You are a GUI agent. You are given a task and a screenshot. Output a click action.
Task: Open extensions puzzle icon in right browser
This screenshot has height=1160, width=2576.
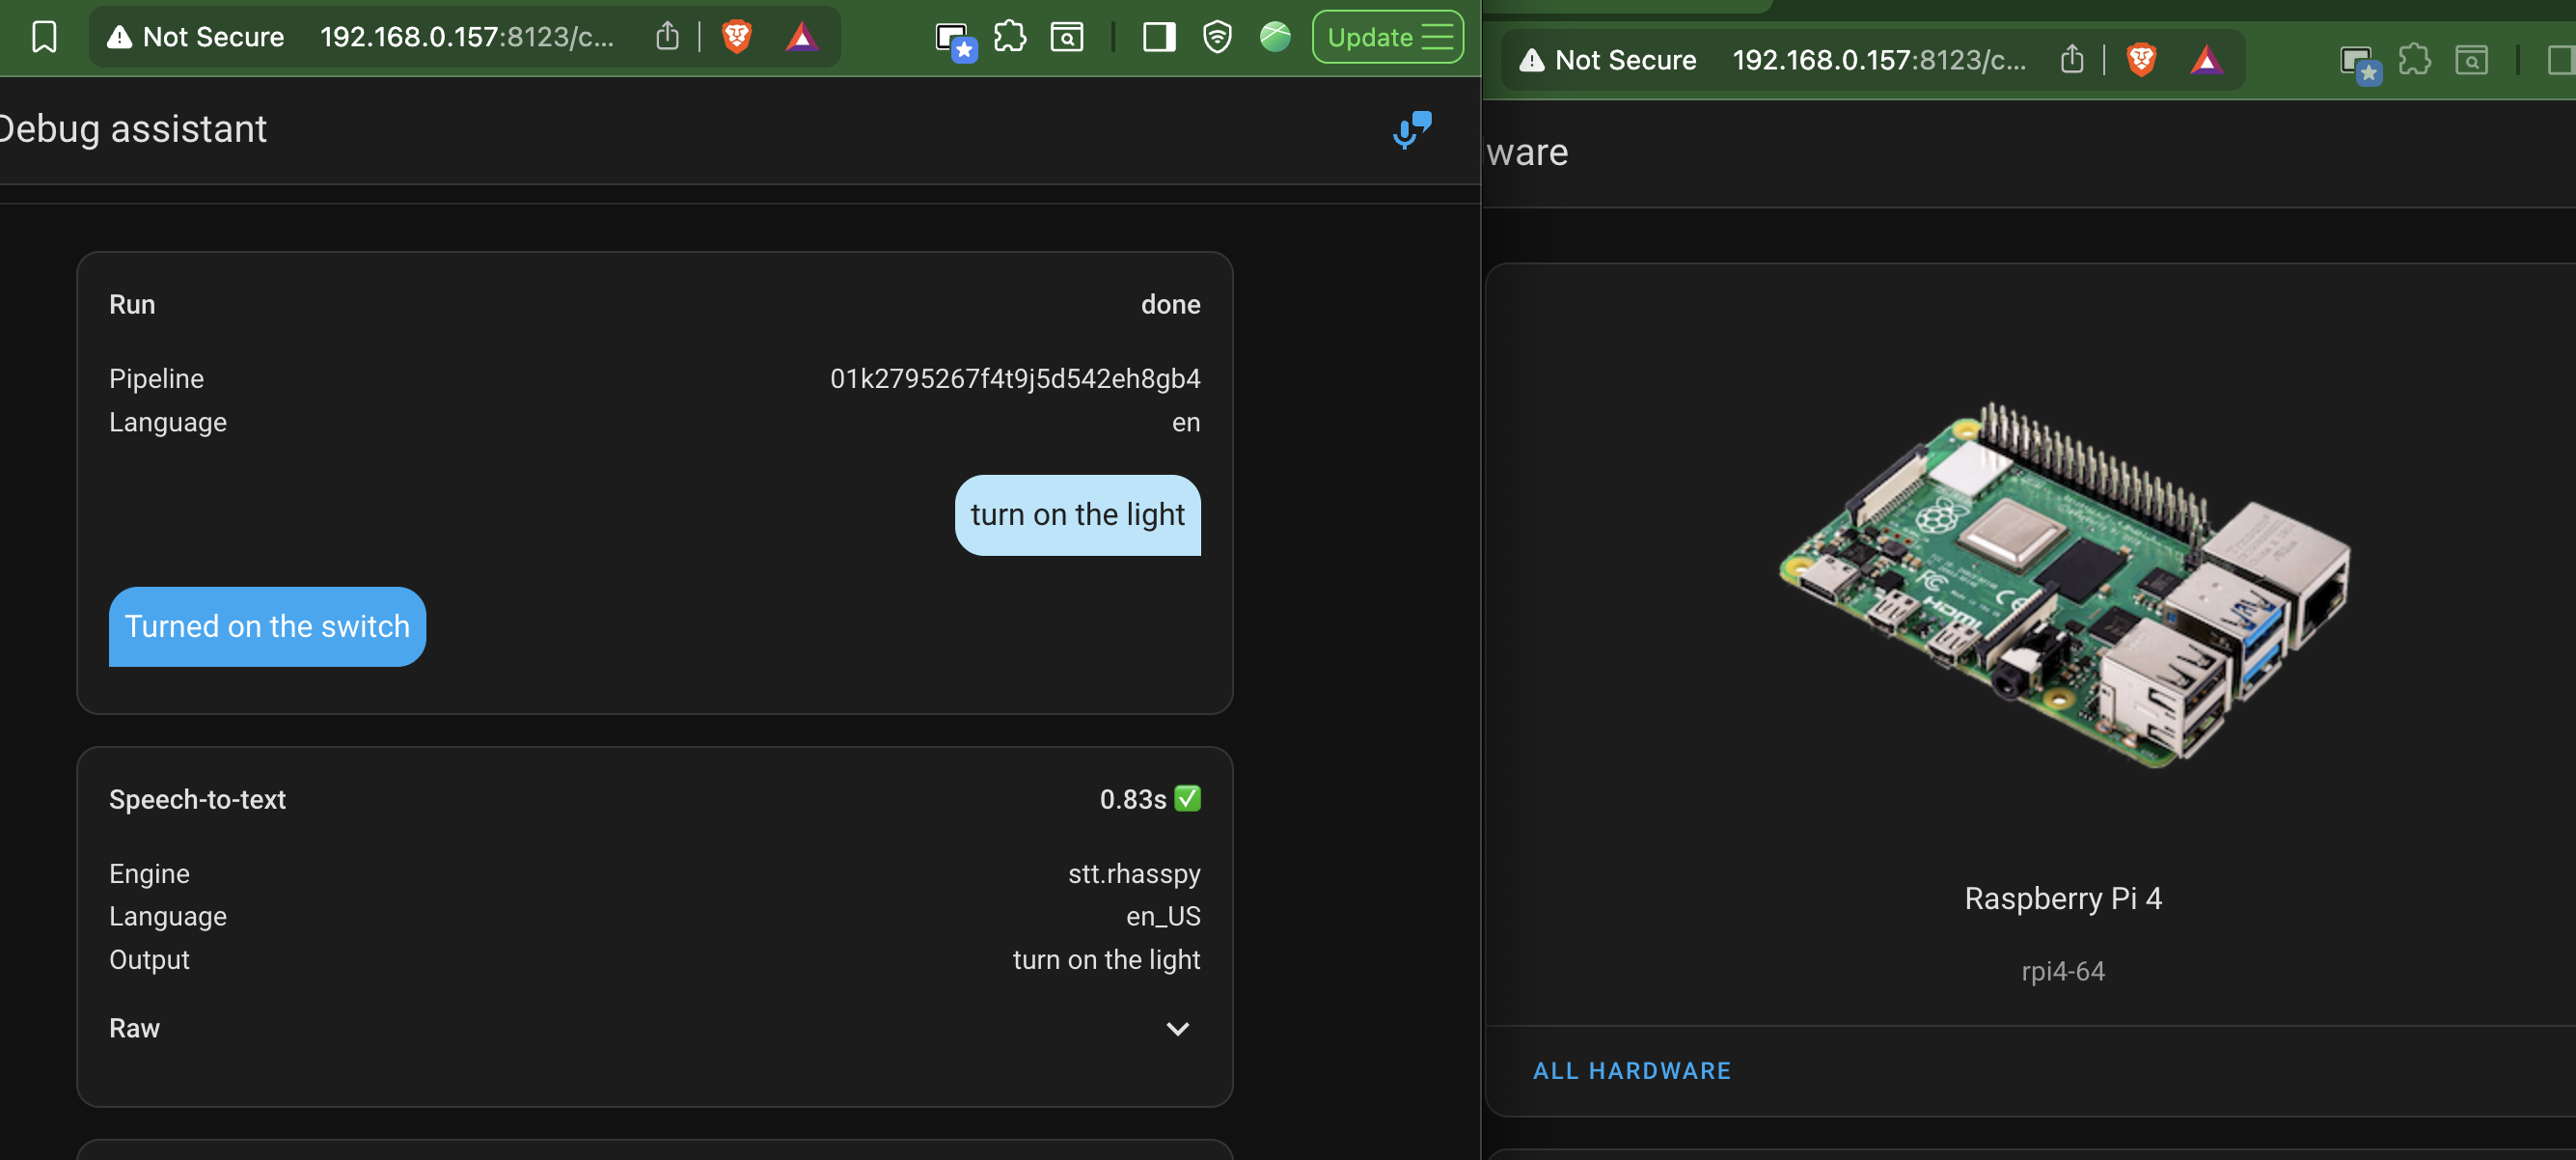2414,60
